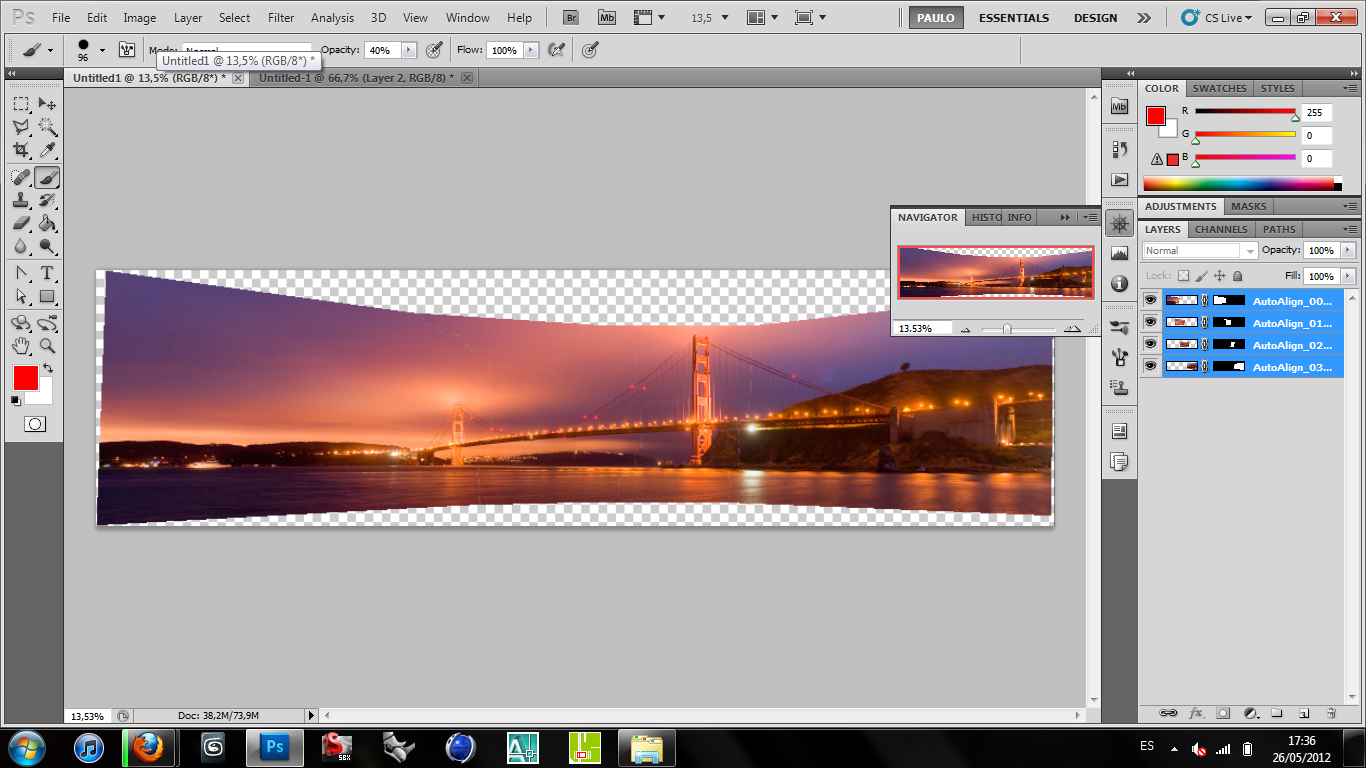Select the Paint Bucket tool

47,223
